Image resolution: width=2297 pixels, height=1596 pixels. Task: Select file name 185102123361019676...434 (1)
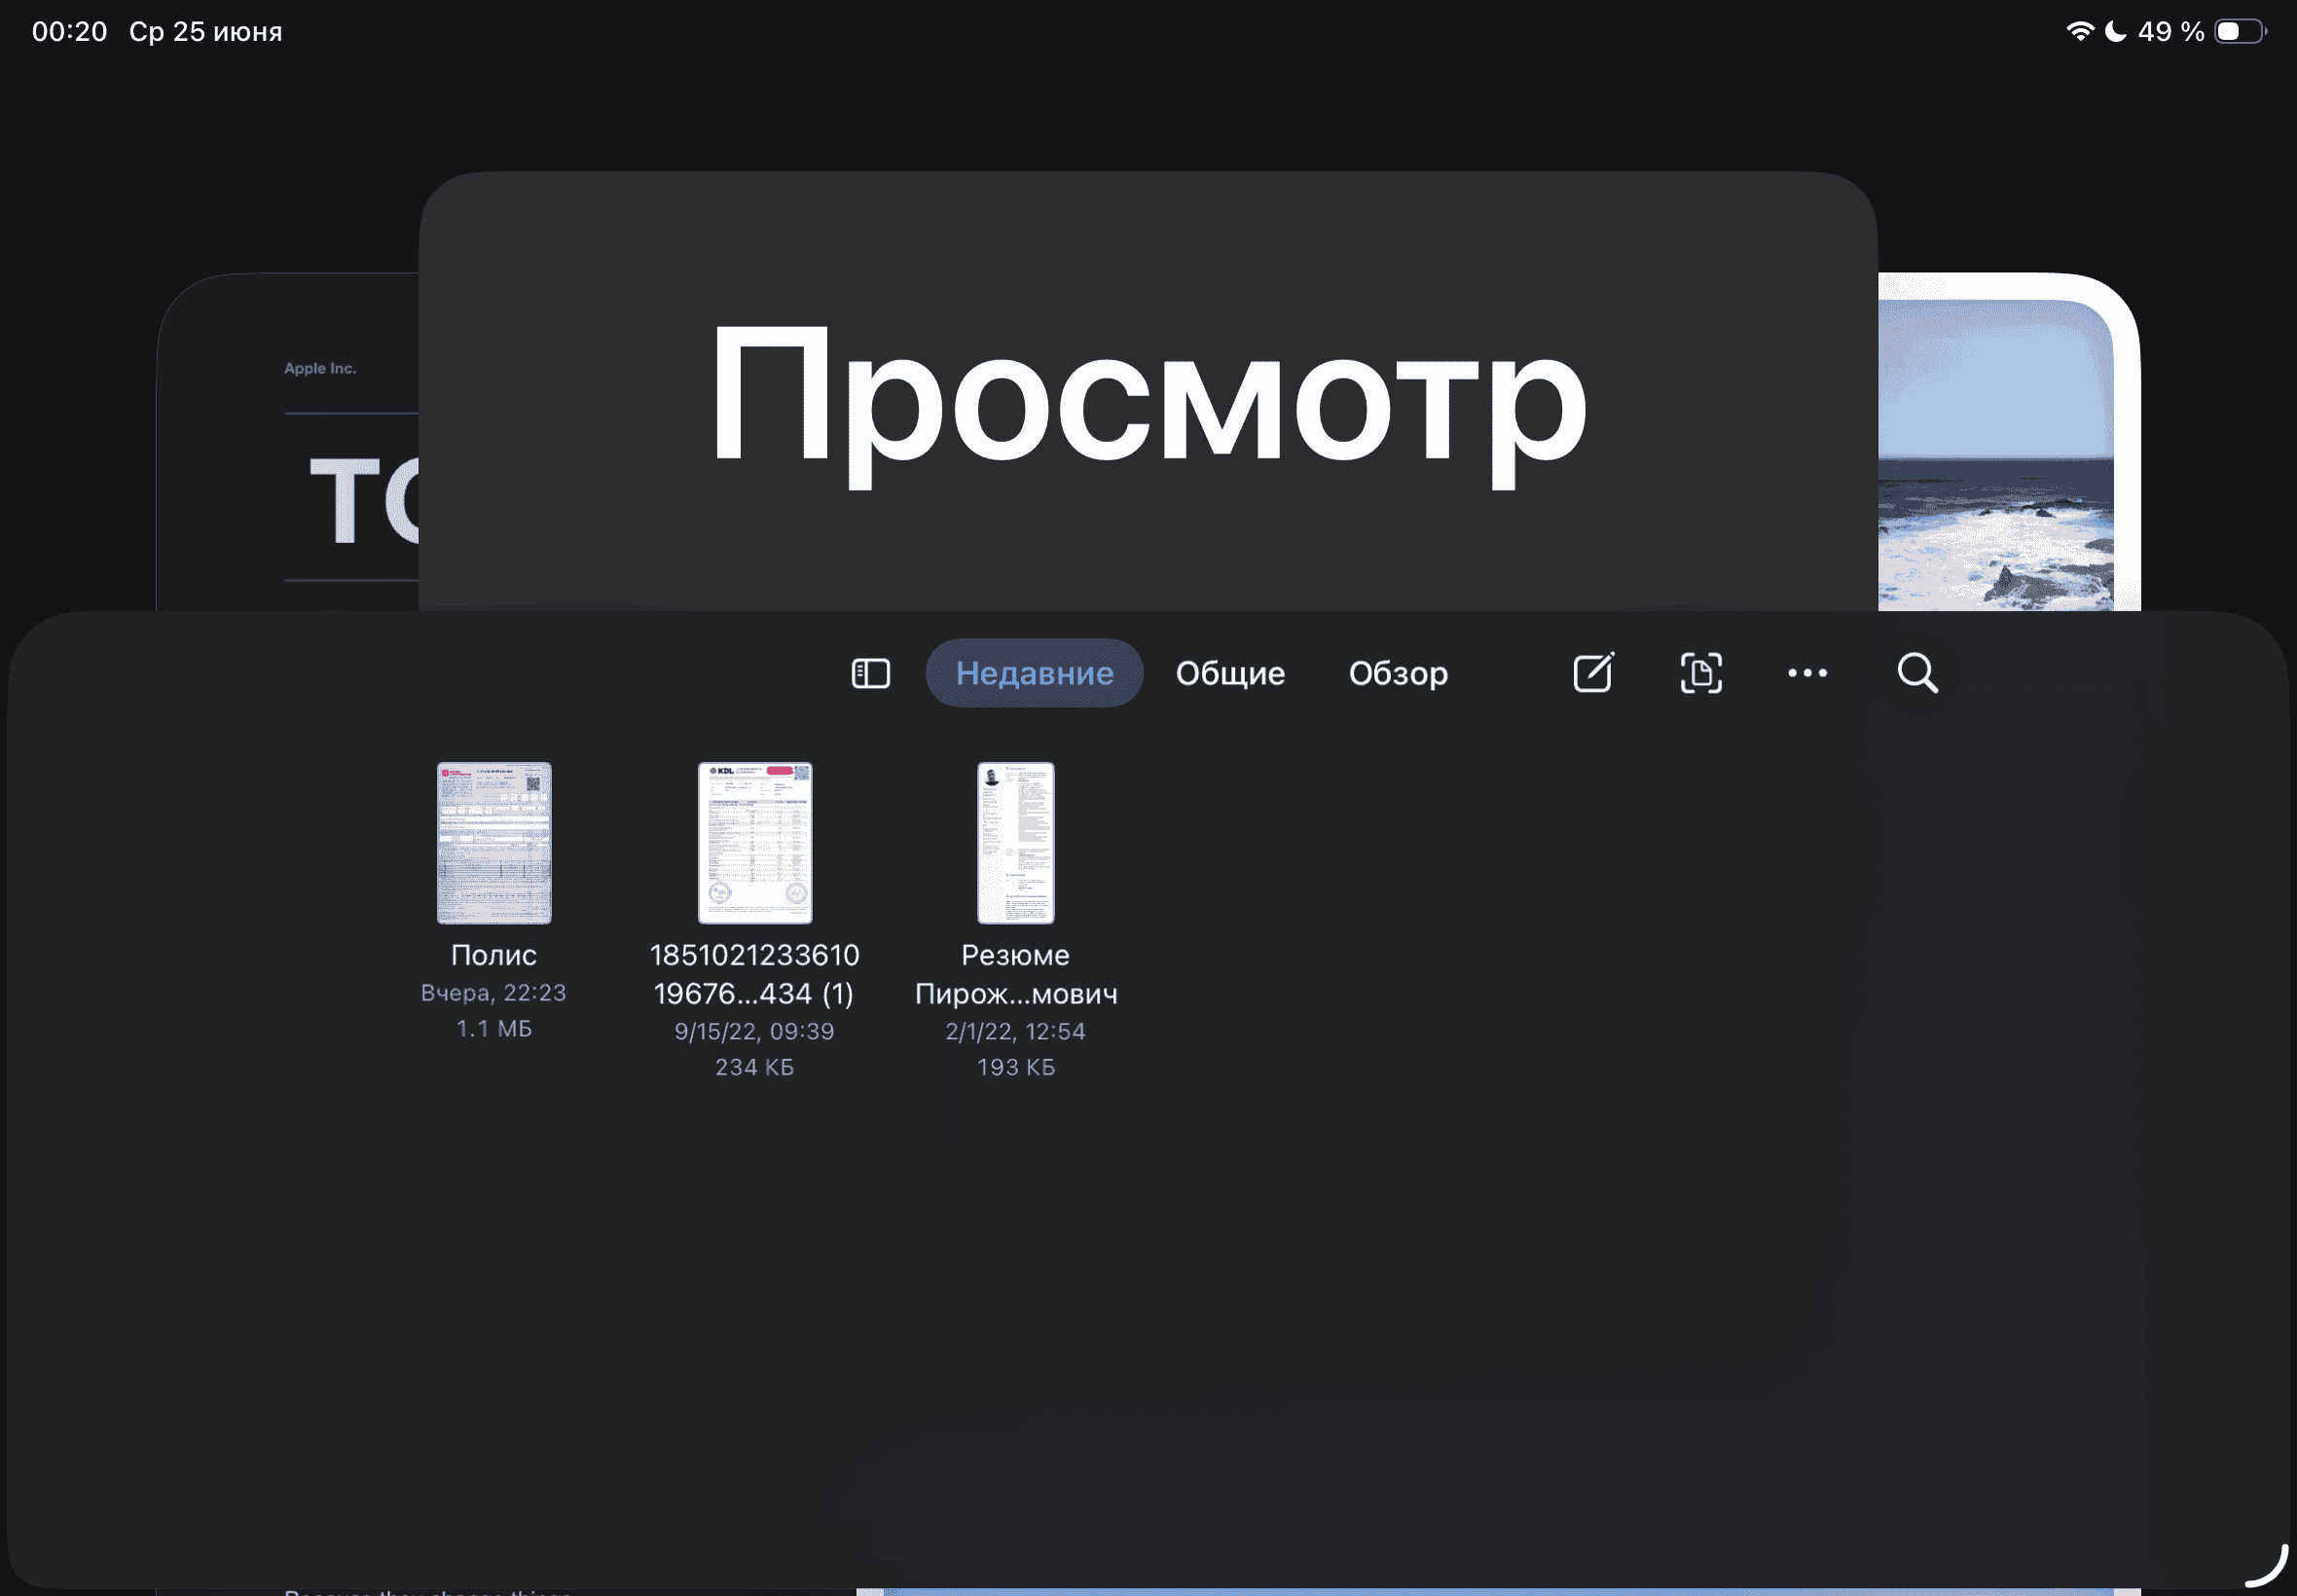pos(755,974)
